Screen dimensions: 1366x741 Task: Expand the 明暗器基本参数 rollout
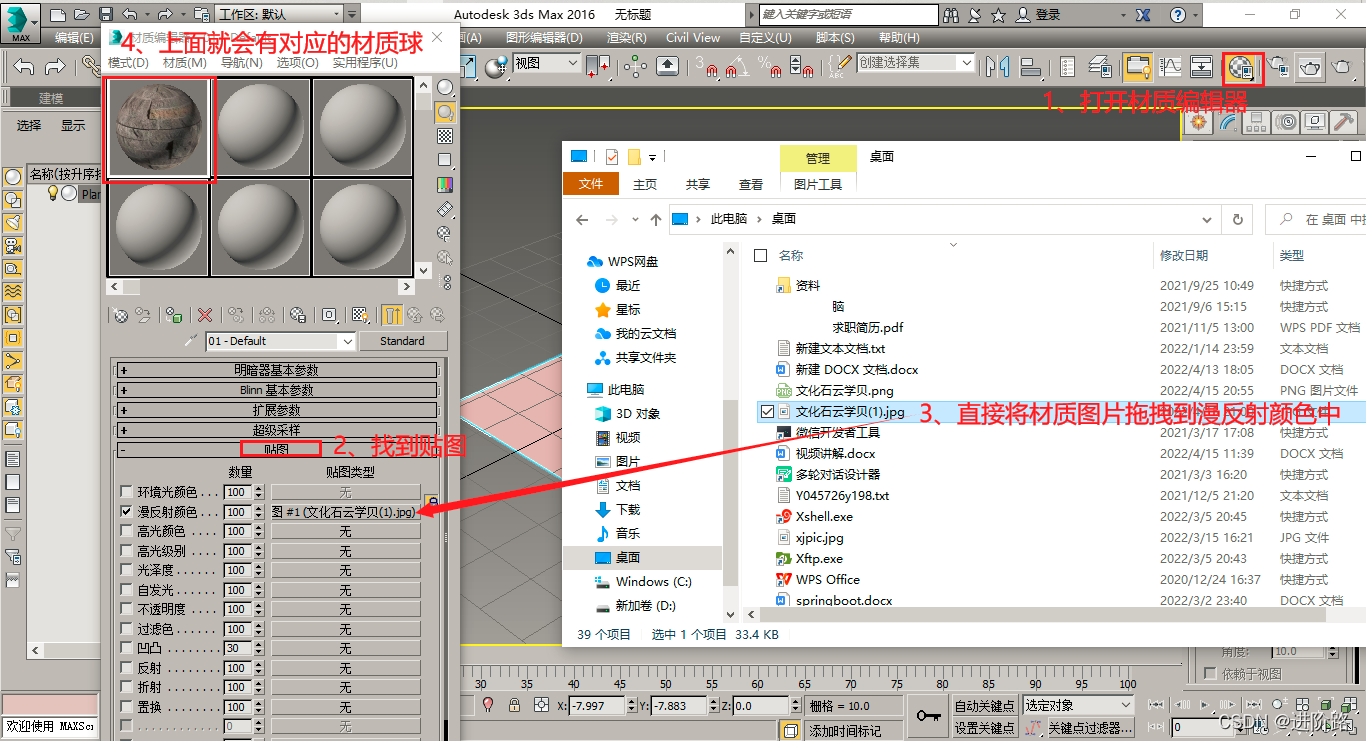pos(277,370)
